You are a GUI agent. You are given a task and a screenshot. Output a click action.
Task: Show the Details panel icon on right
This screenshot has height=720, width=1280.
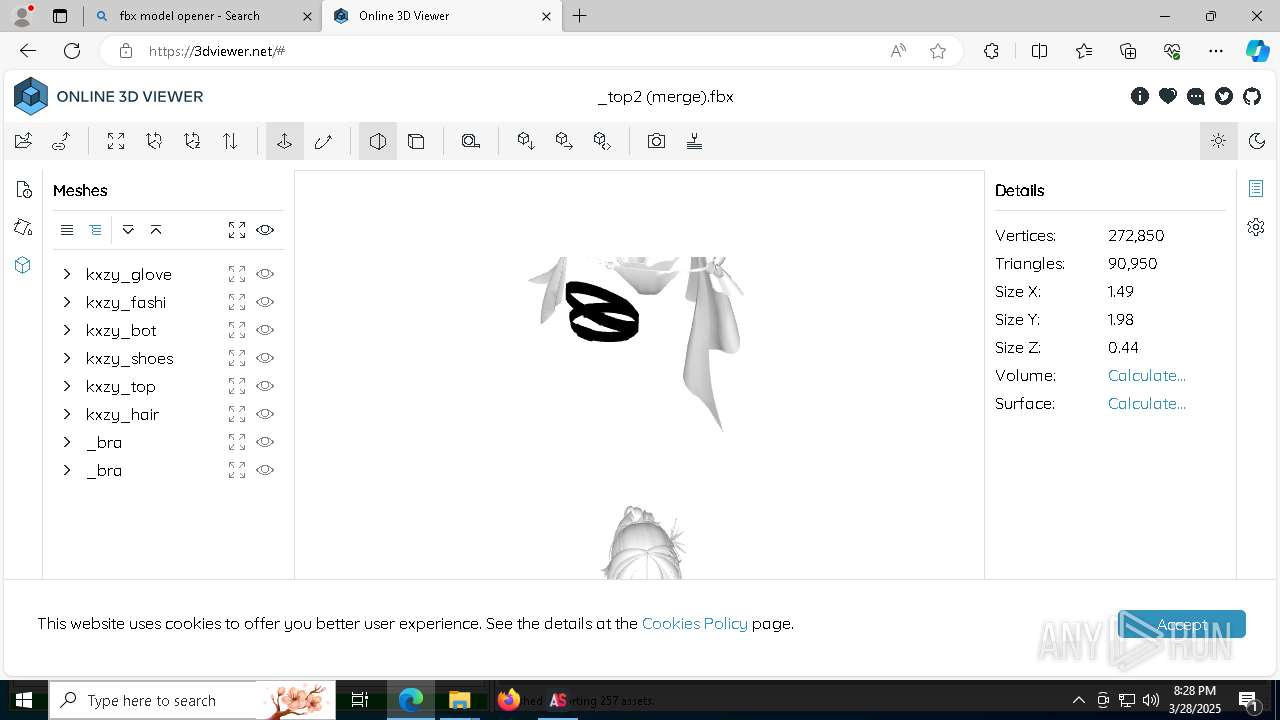click(1256, 189)
